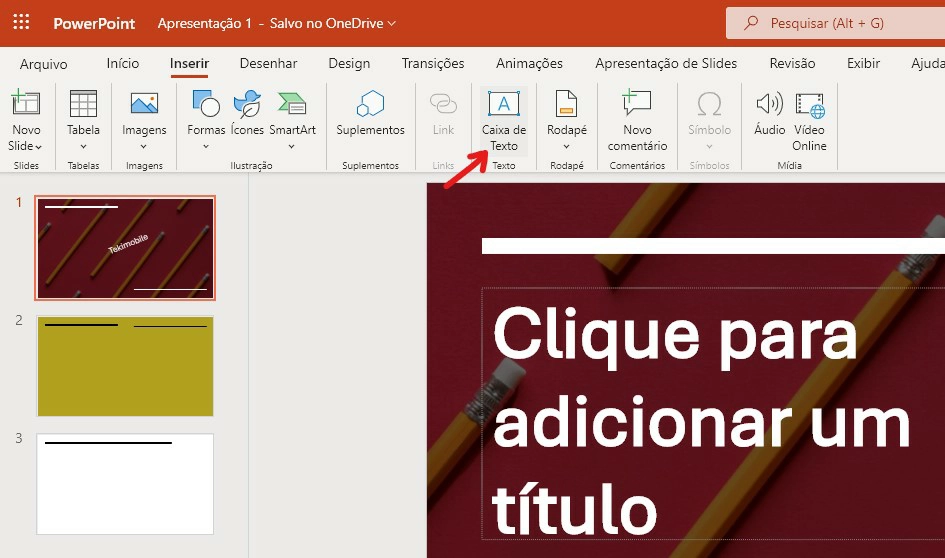Click the Tabela grid icon
The height and width of the screenshot is (558, 945).
pos(83,104)
